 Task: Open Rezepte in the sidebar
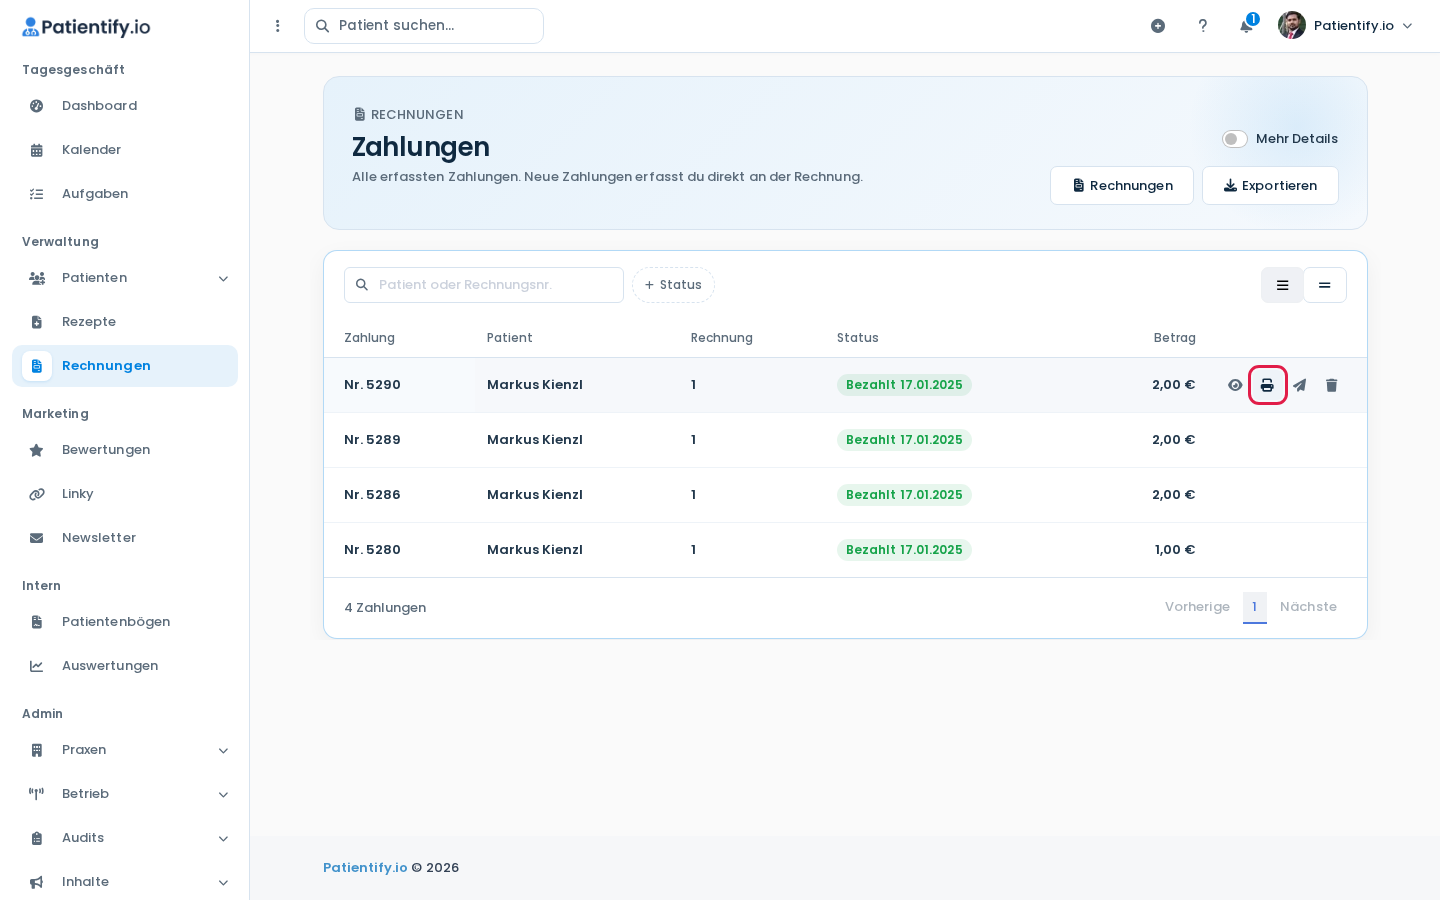tap(125, 322)
